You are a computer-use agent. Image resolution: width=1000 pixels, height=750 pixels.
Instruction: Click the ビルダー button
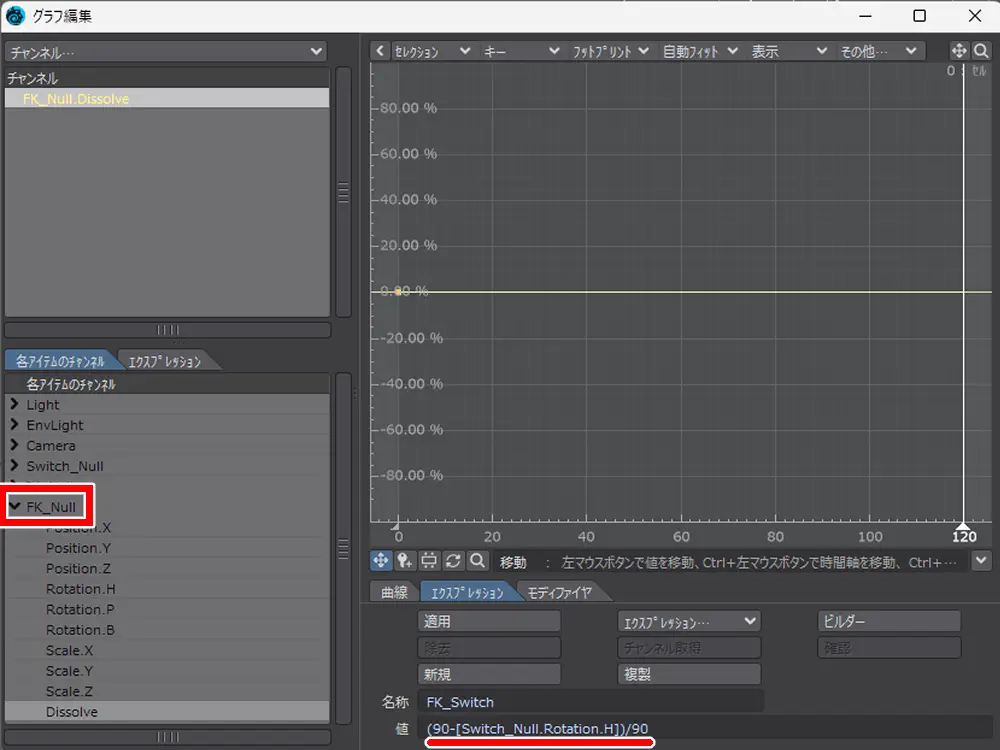pyautogui.click(x=889, y=621)
